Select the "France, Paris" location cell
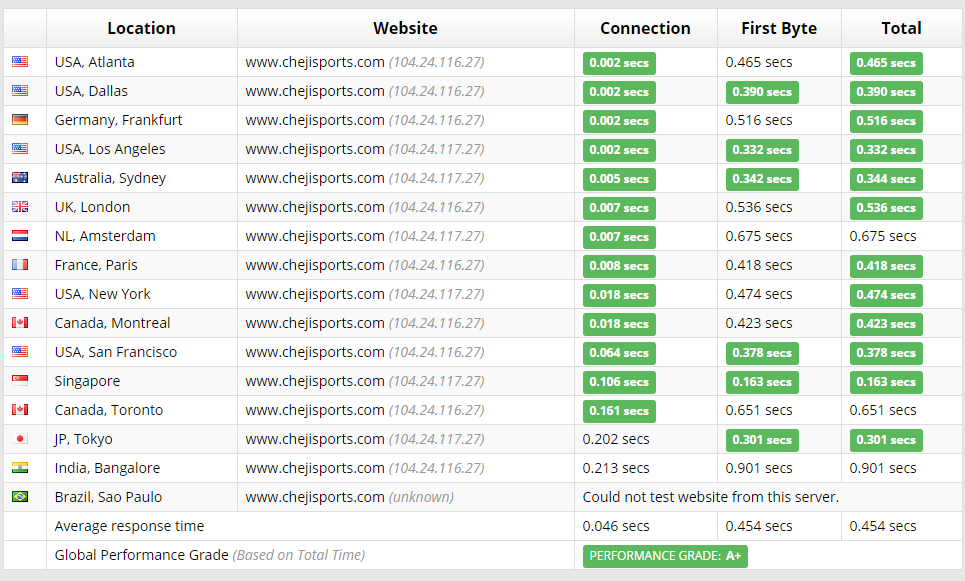 click(142, 265)
